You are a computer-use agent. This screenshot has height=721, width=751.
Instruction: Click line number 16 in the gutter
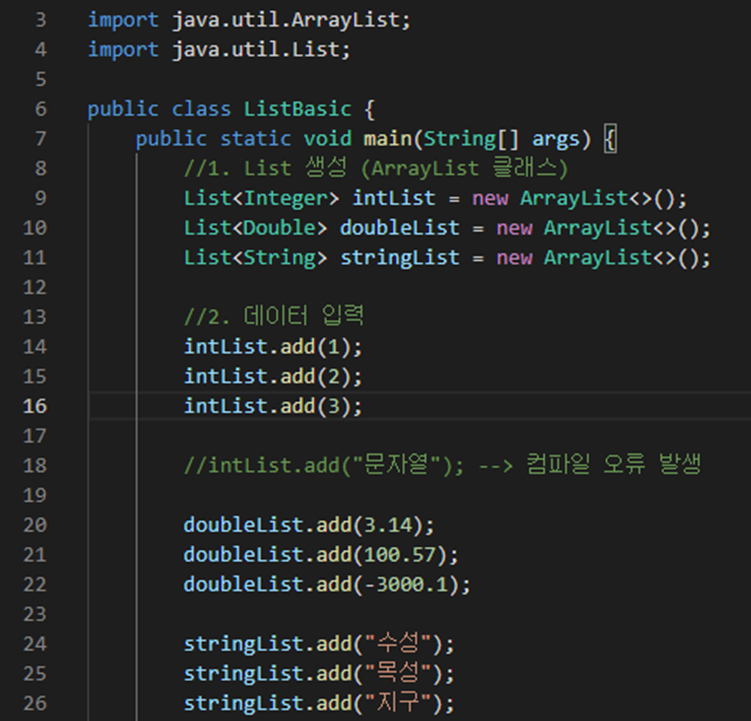point(35,406)
